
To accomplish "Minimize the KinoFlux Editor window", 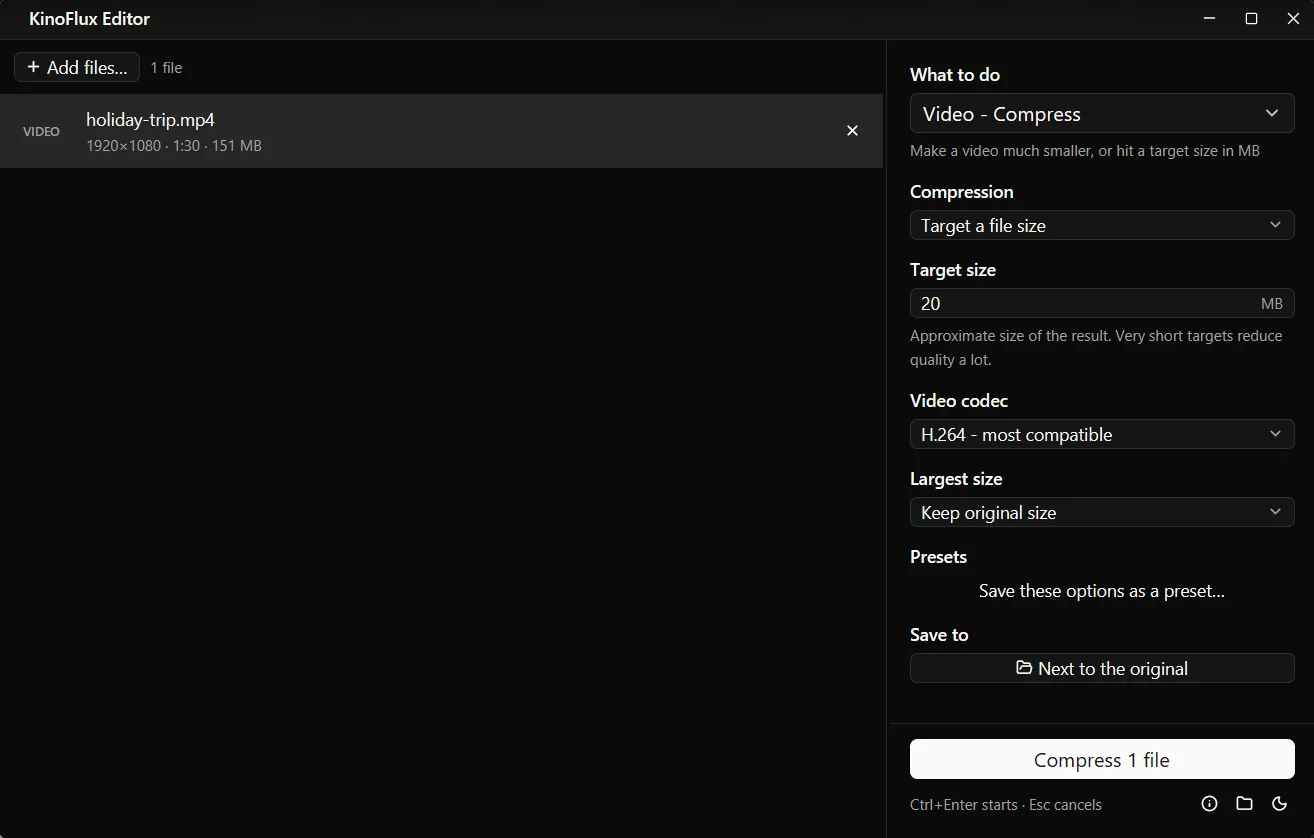I will click(1210, 19).
